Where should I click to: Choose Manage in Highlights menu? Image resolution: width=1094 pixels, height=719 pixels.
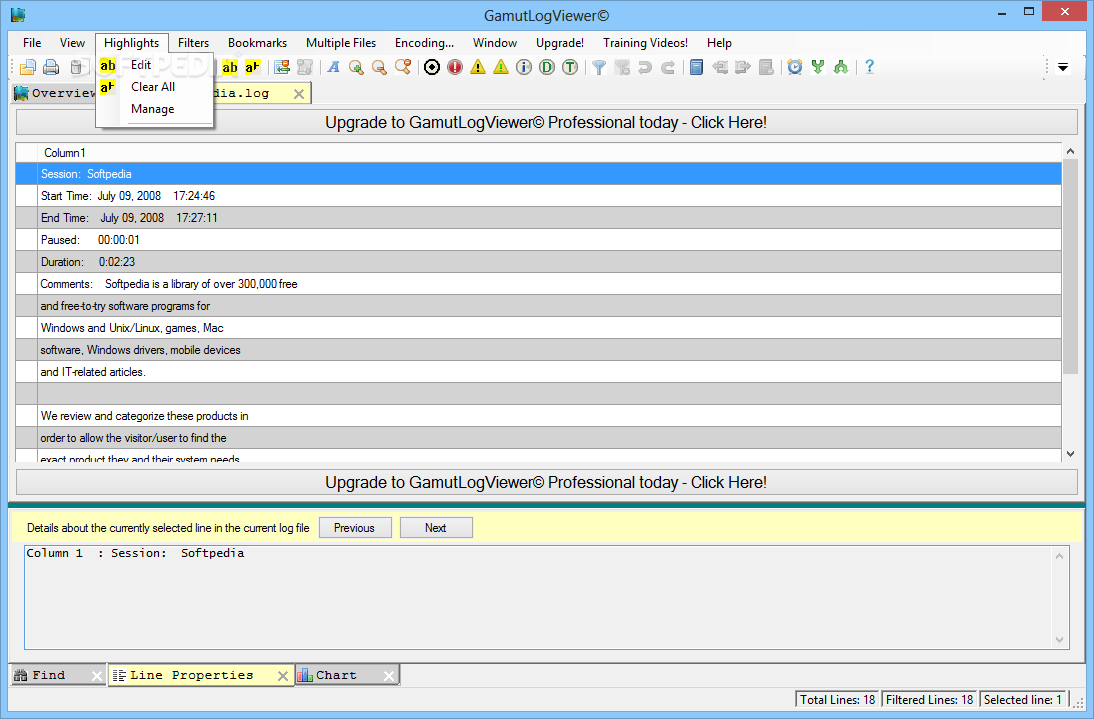[x=154, y=109]
